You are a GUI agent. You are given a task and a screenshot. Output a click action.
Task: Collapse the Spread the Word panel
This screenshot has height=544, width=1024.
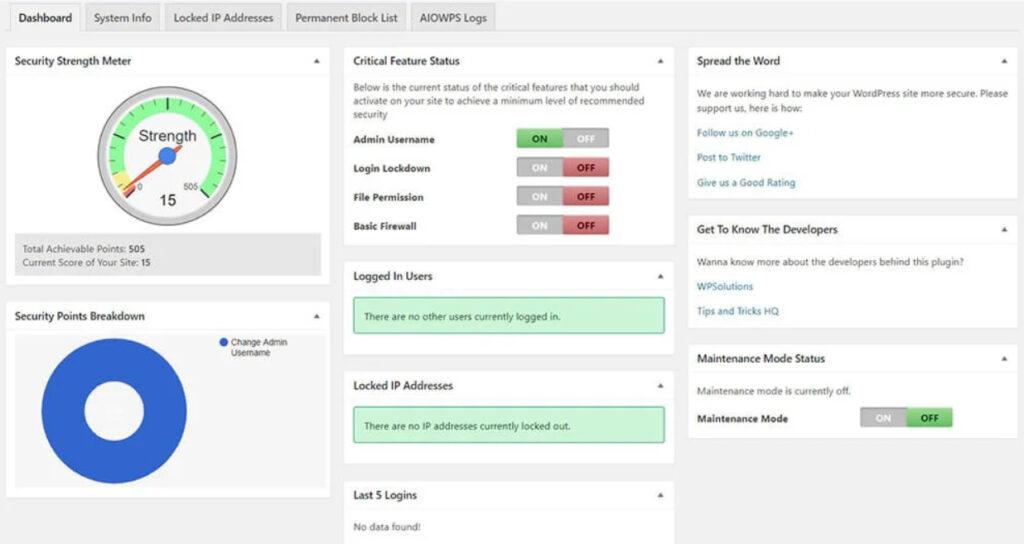[x=1003, y=61]
